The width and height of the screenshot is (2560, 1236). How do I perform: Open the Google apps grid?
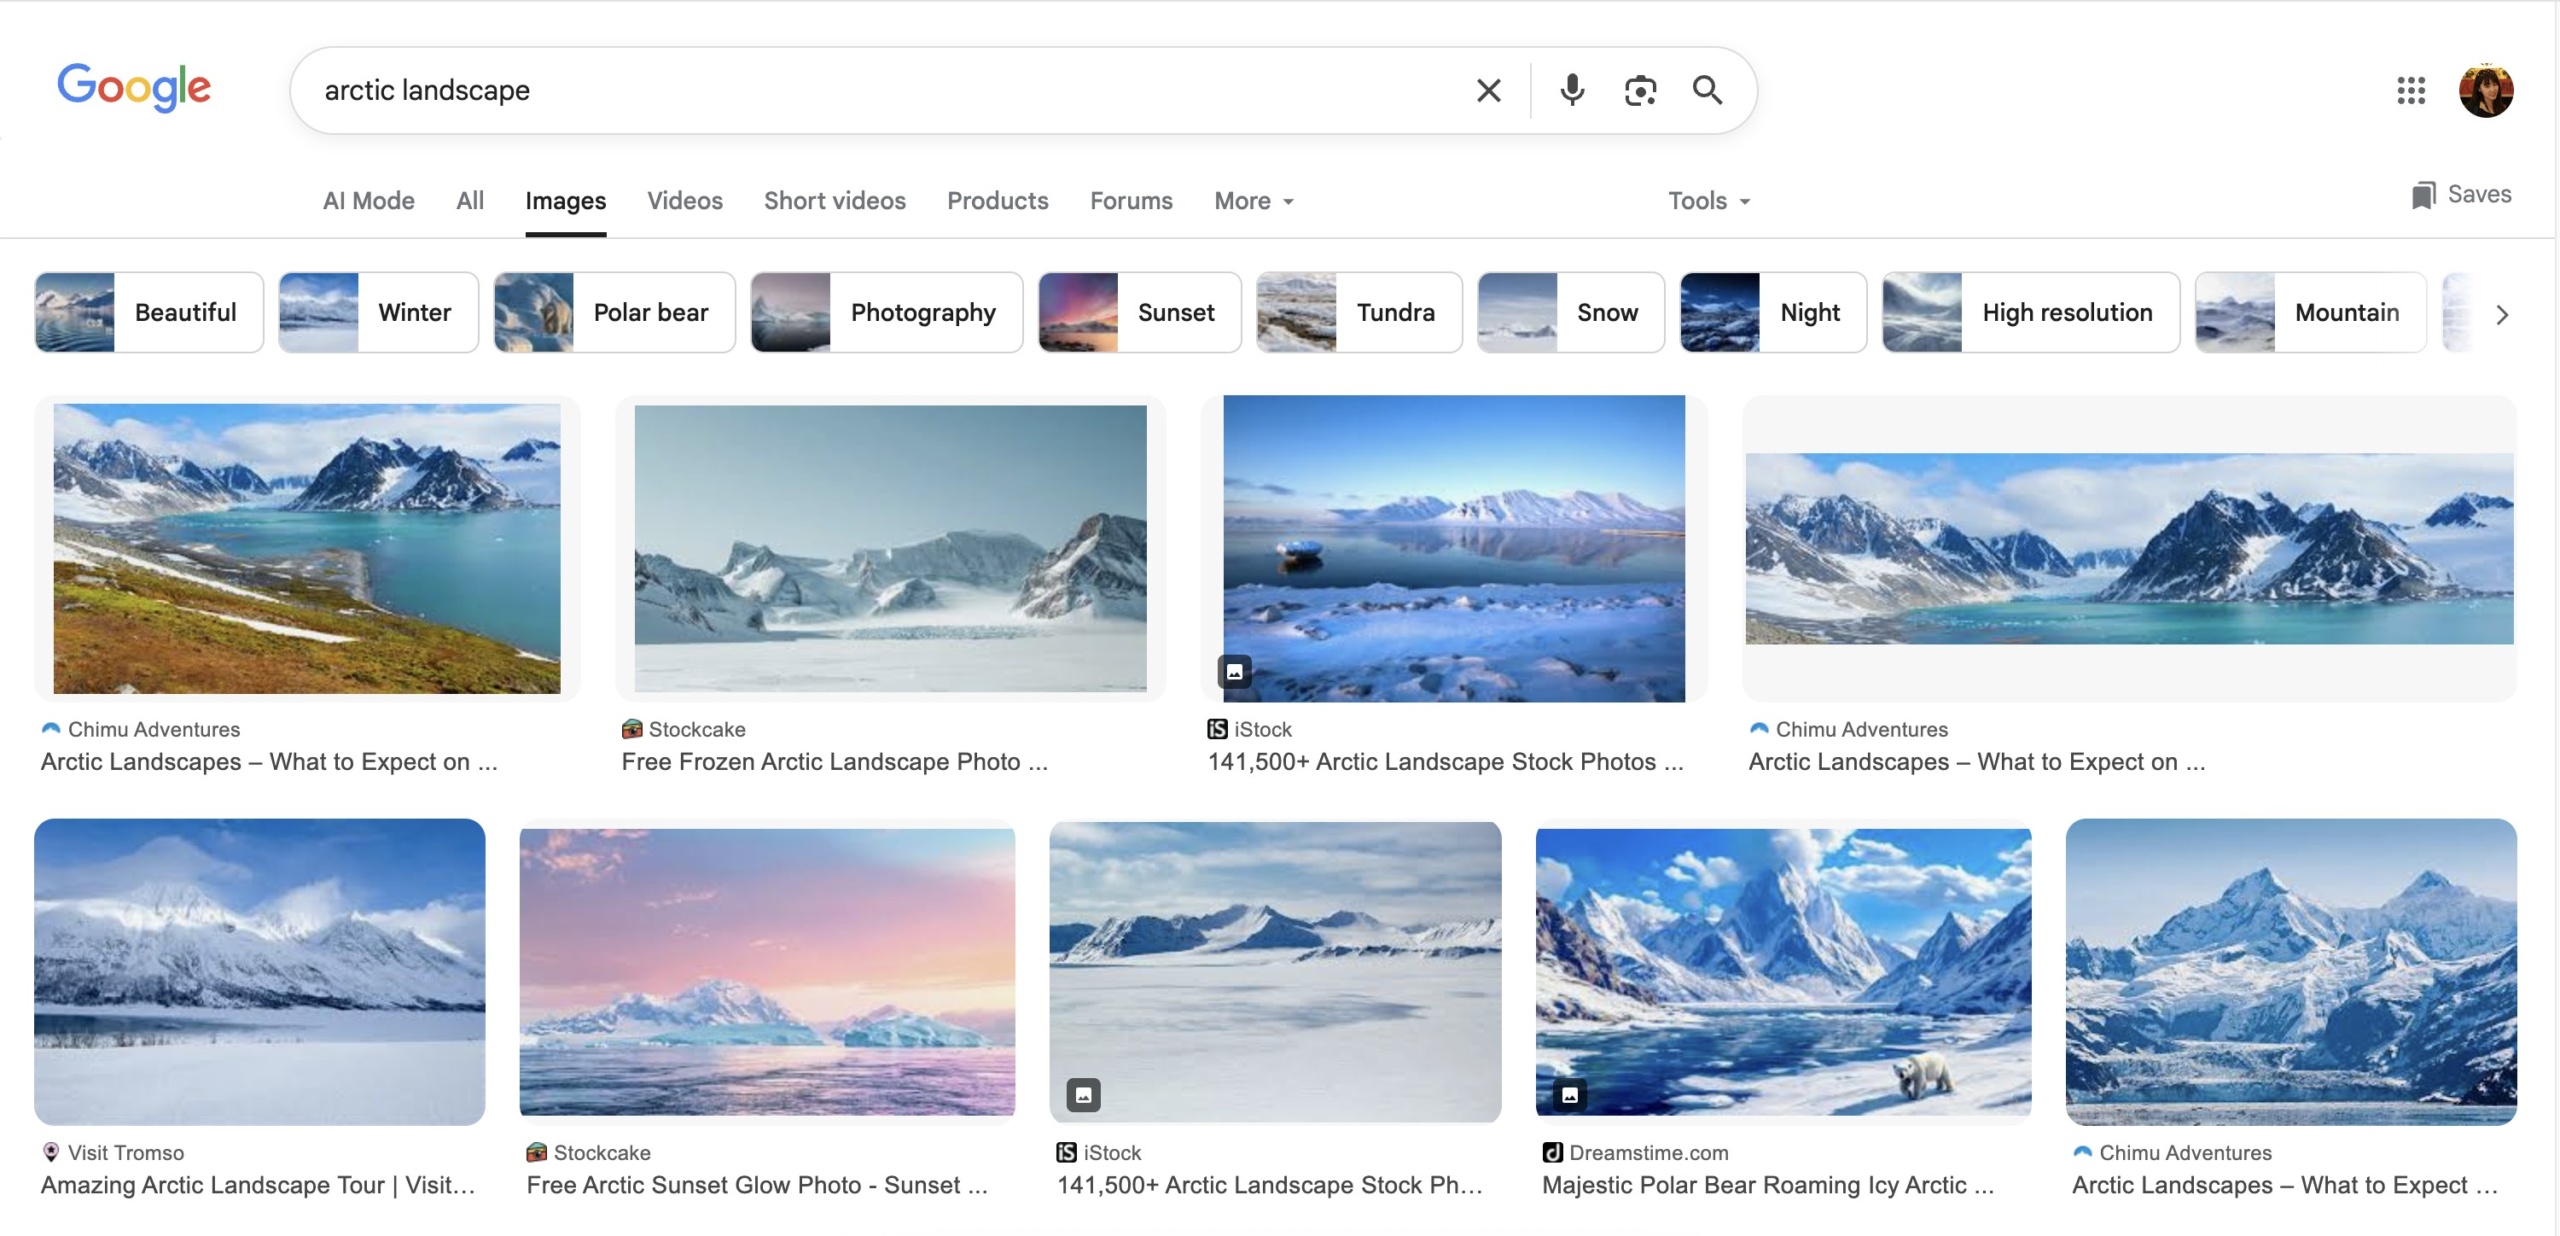tap(2411, 91)
